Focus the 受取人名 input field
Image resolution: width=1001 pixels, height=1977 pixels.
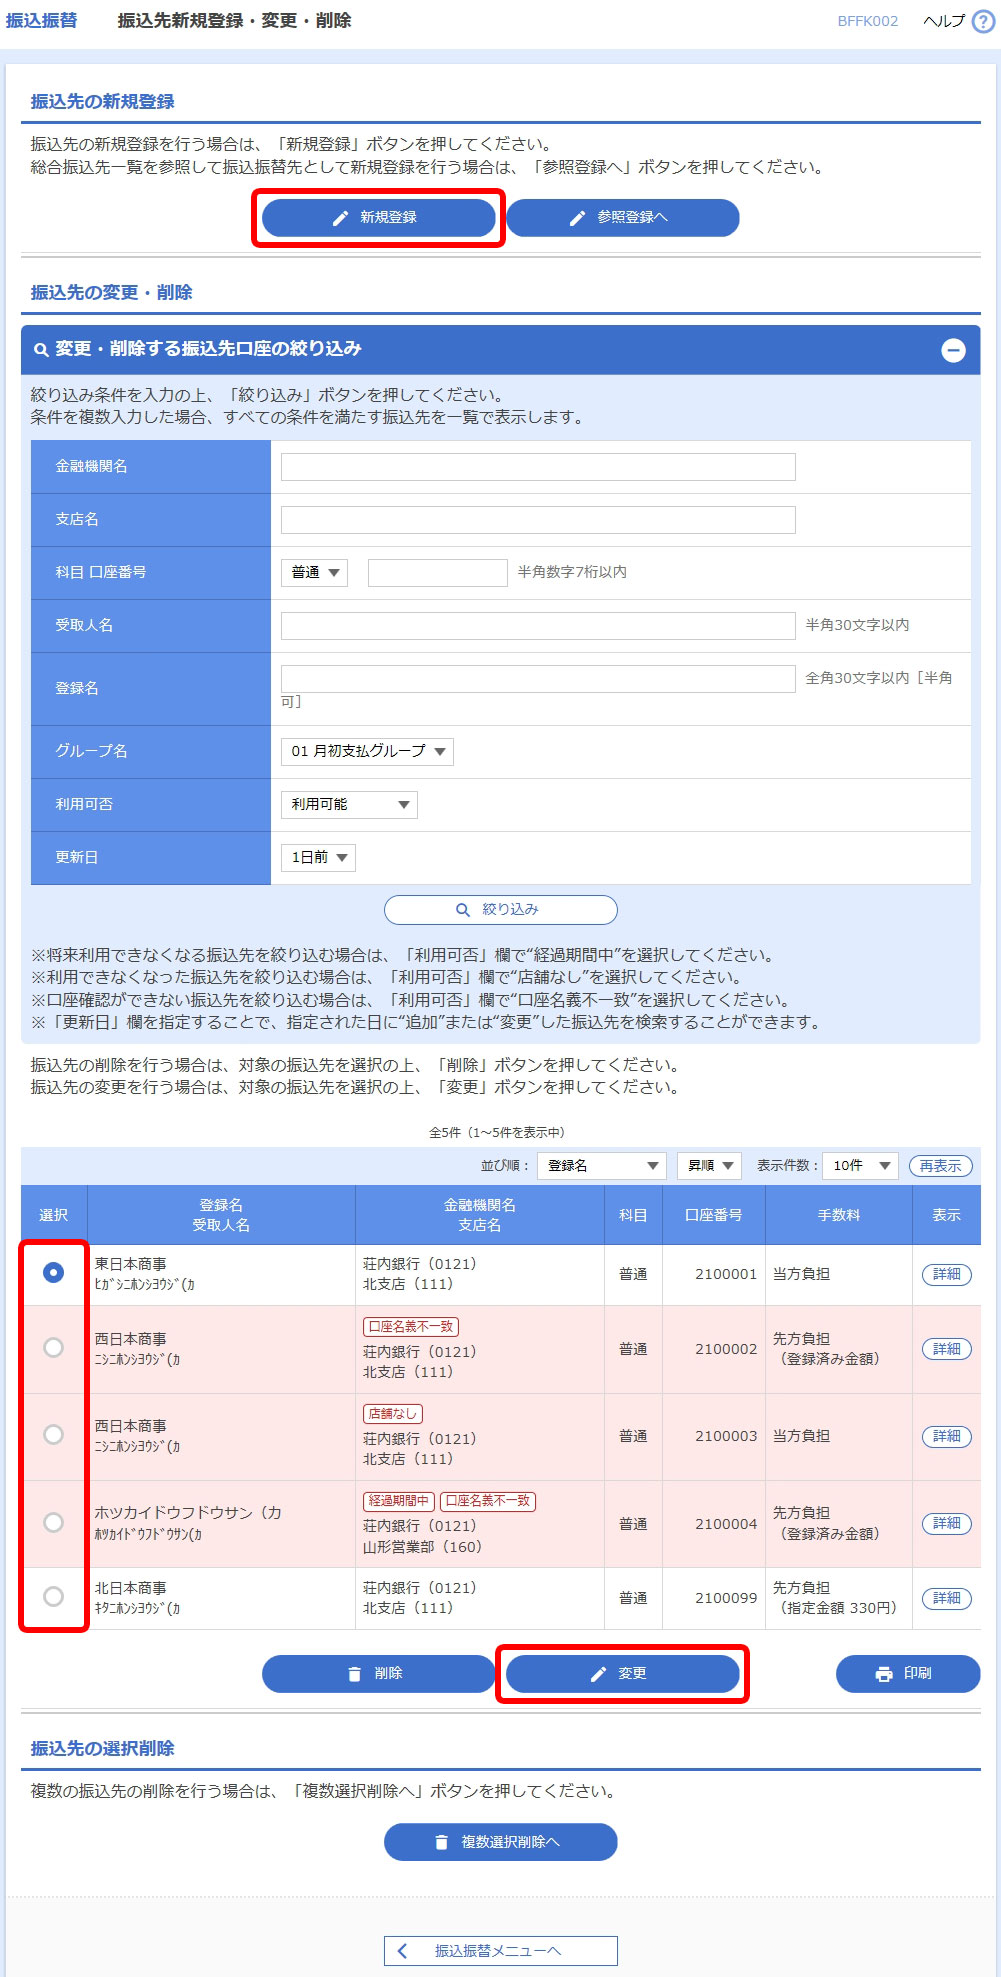pyautogui.click(x=538, y=626)
